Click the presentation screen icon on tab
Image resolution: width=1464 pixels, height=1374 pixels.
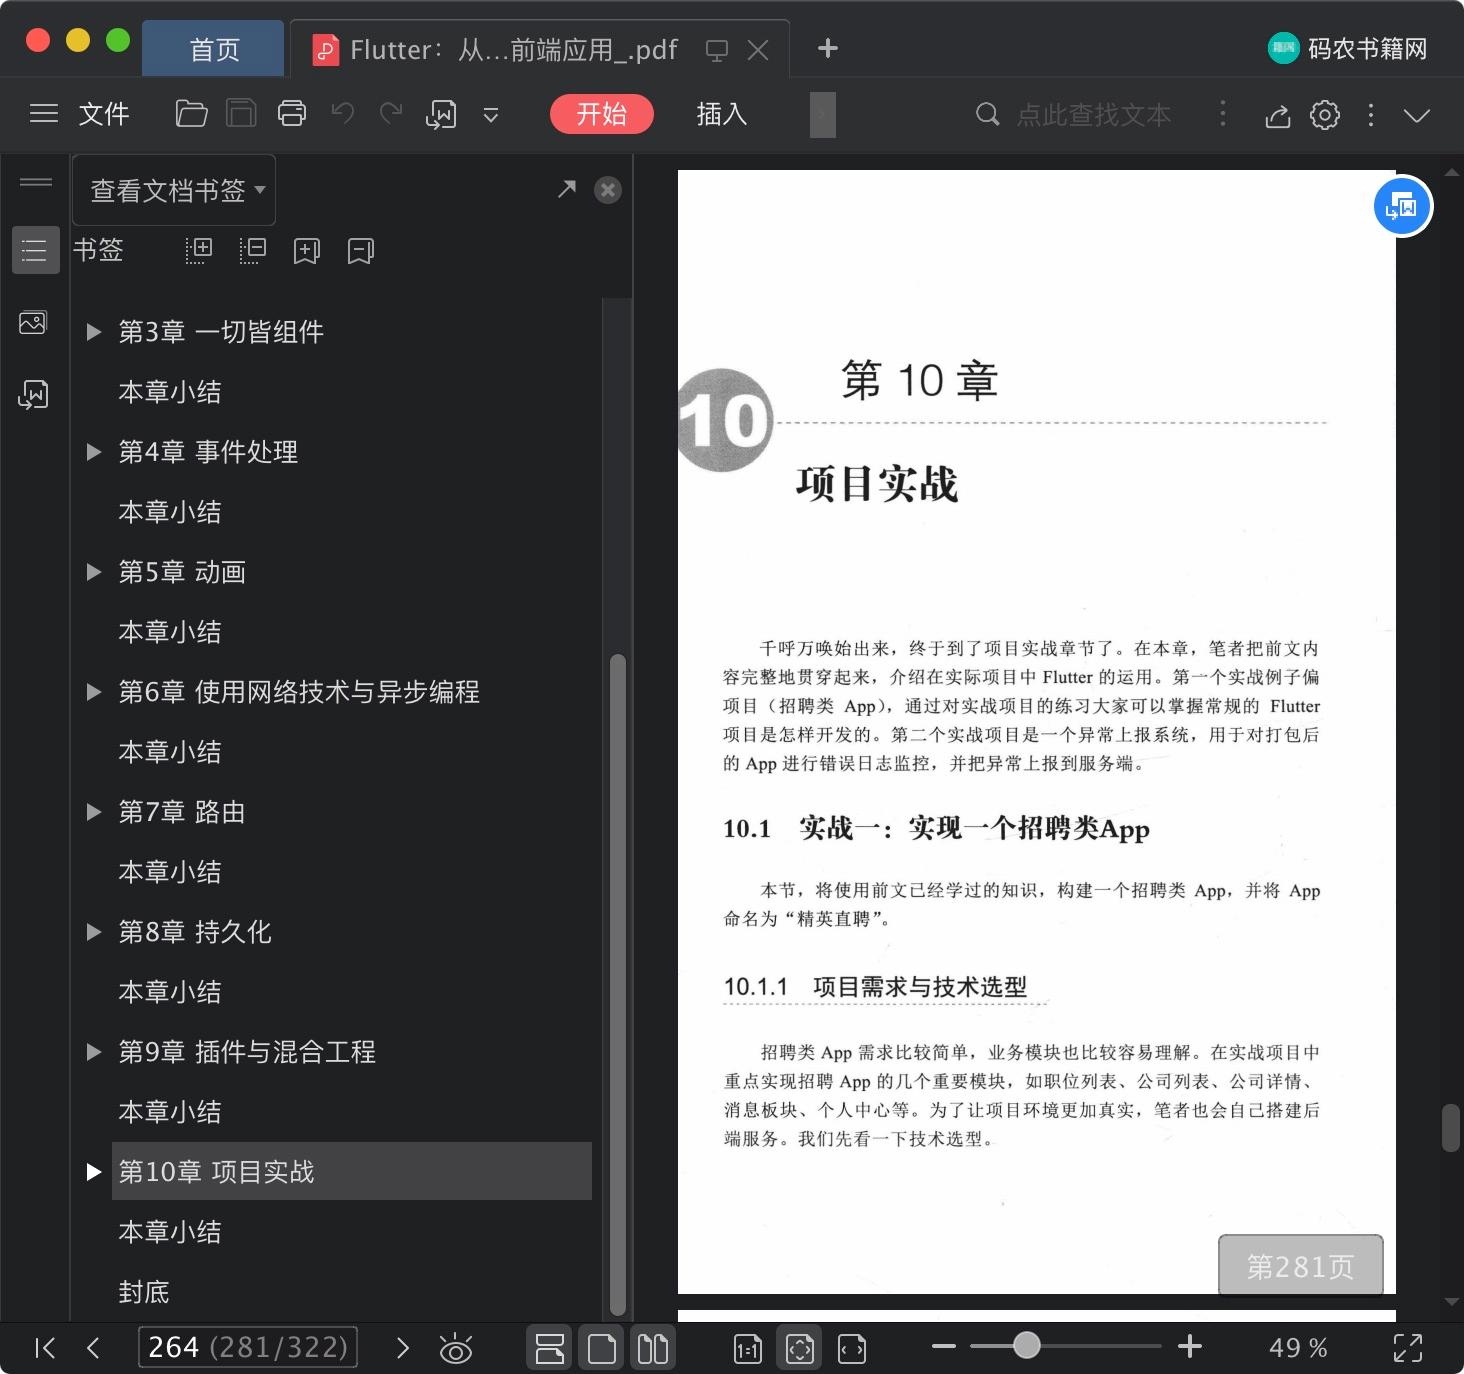click(717, 50)
